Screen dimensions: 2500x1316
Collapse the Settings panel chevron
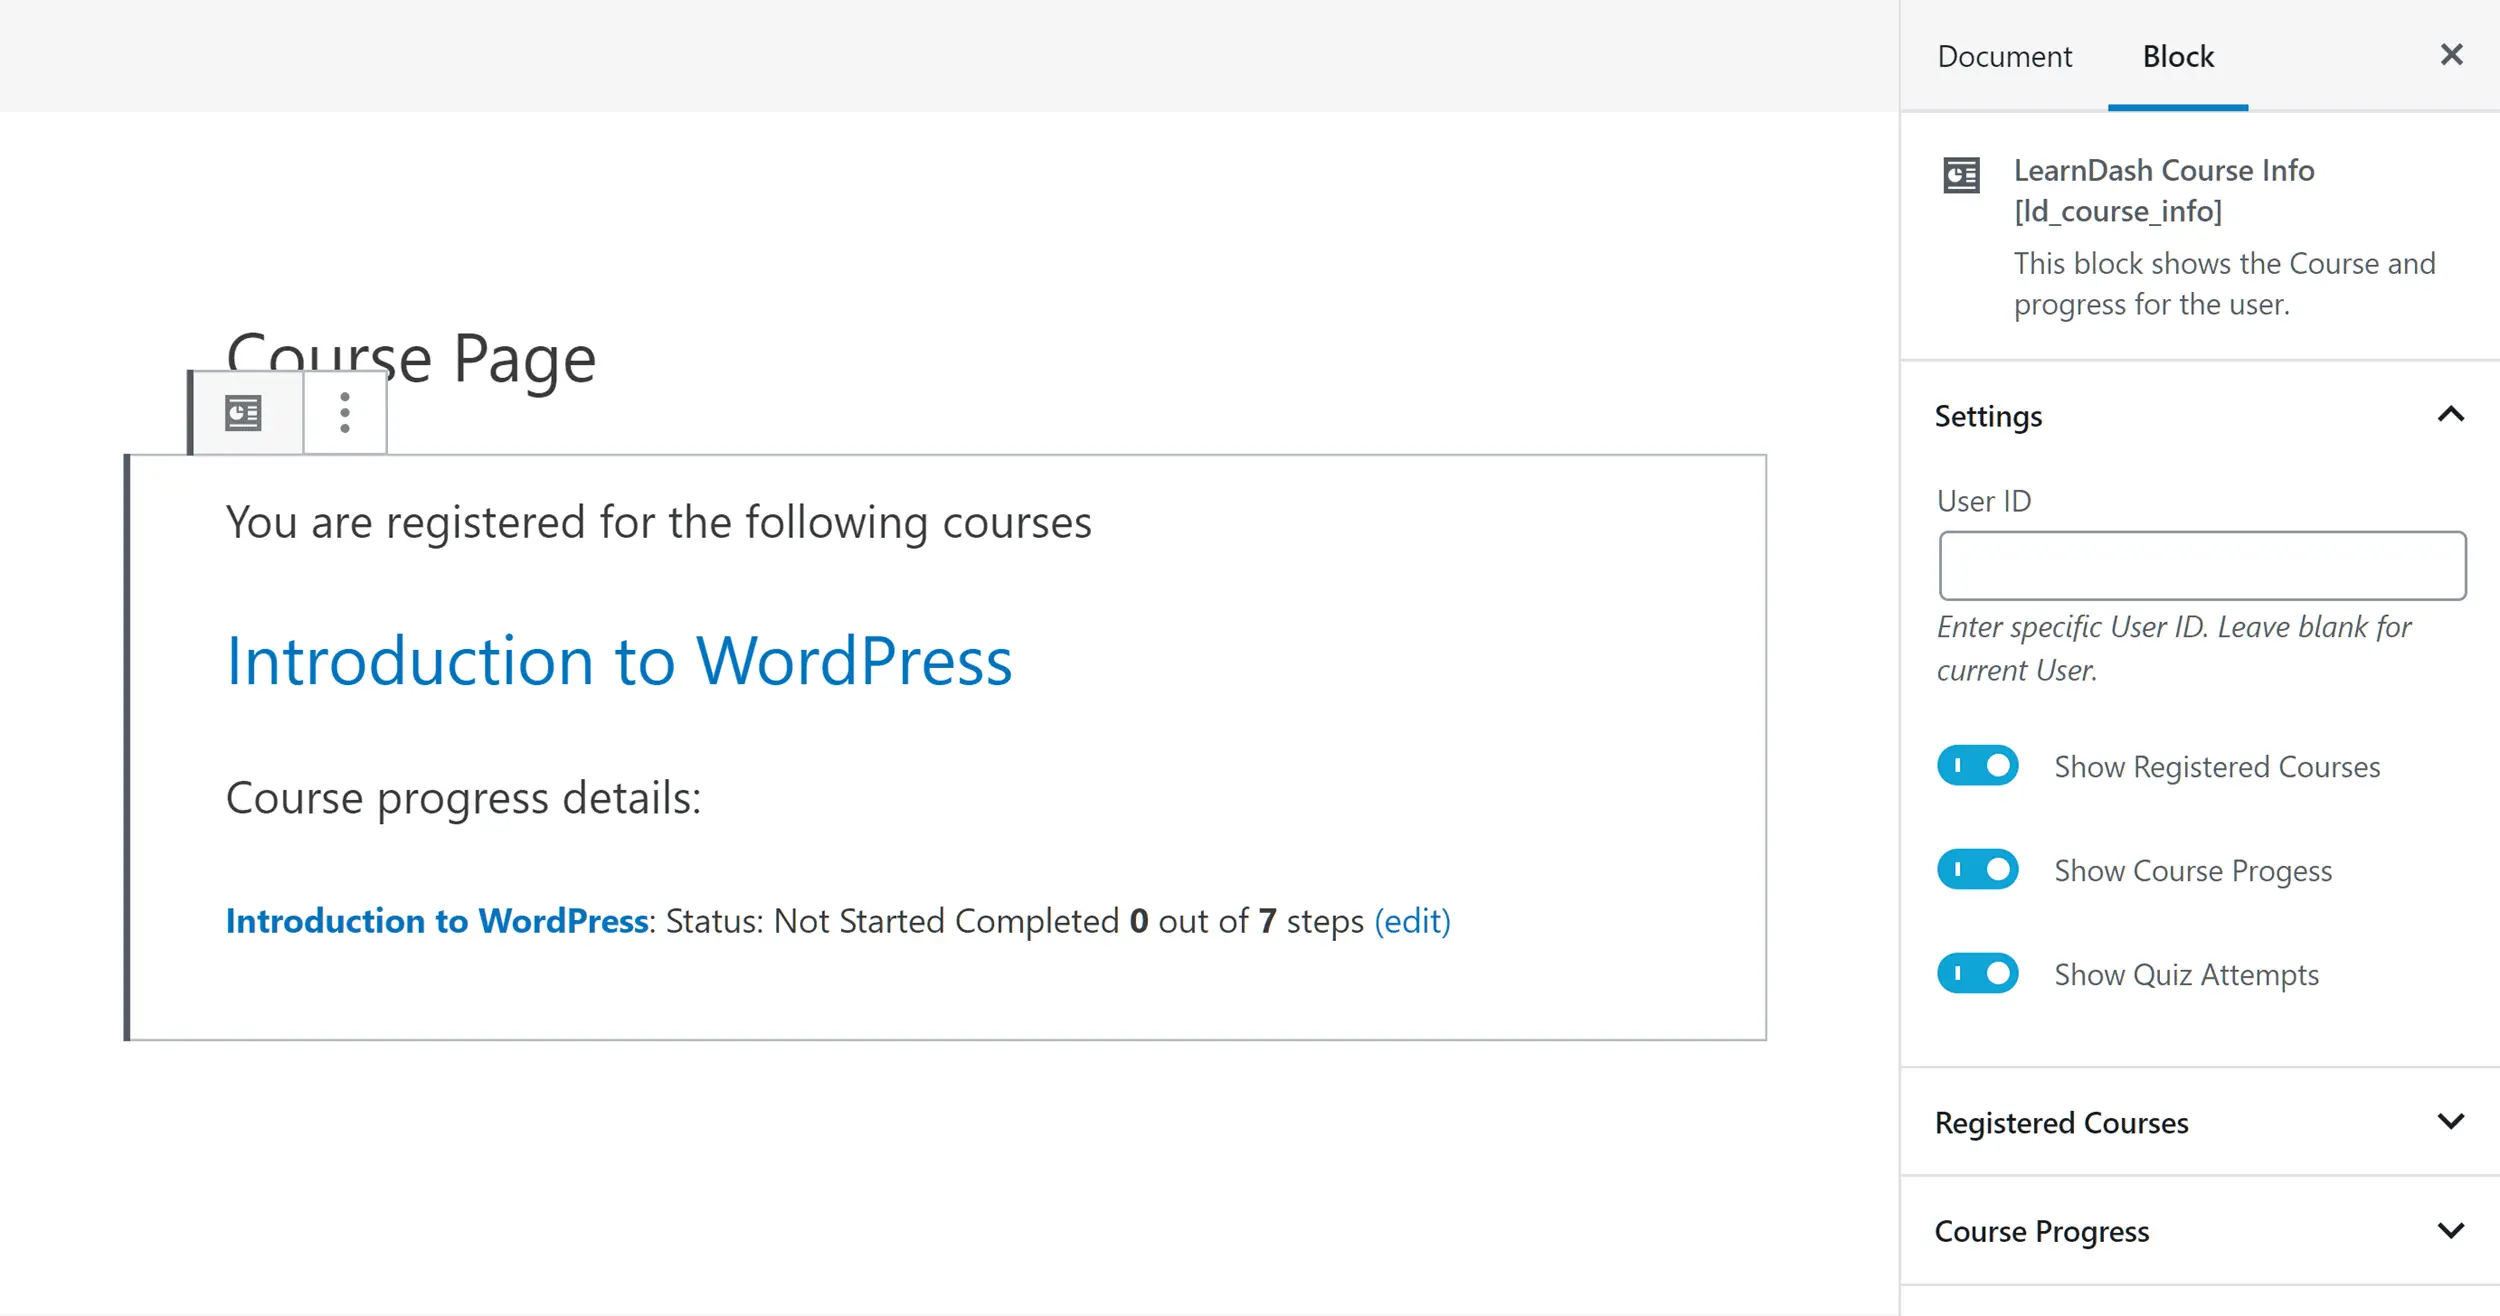click(2450, 415)
